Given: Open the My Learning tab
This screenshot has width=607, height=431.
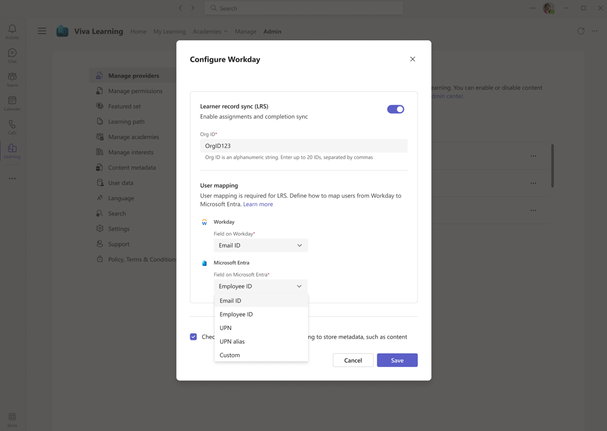Looking at the screenshot, I should [169, 31].
